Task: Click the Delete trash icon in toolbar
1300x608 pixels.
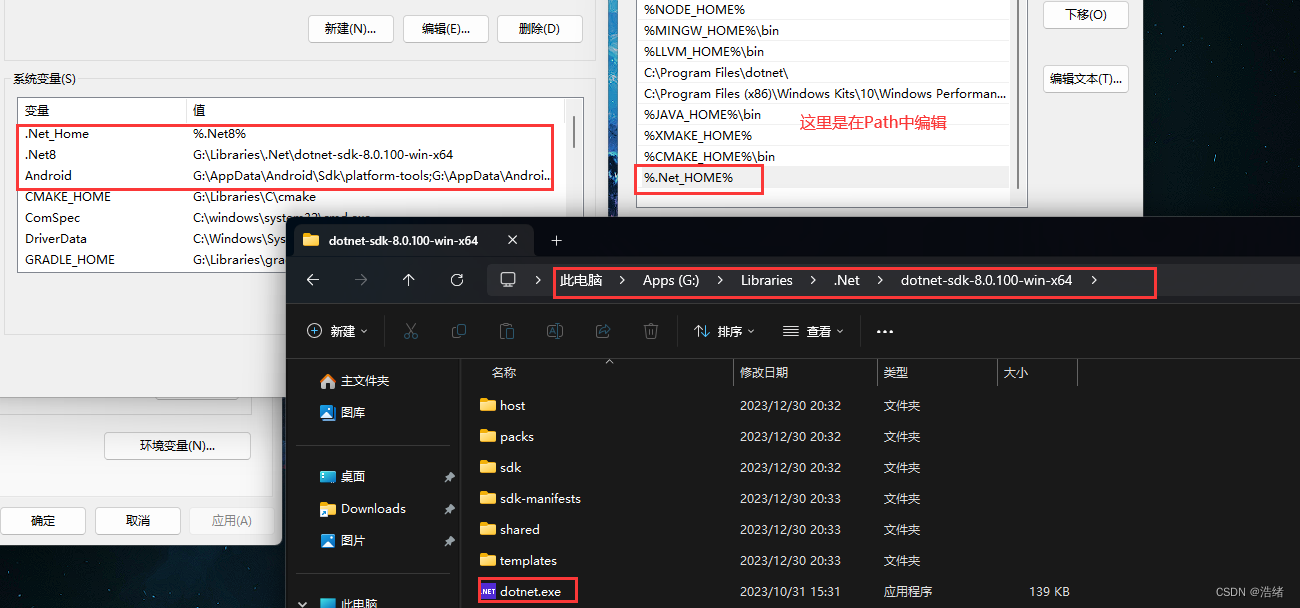Action: click(651, 331)
